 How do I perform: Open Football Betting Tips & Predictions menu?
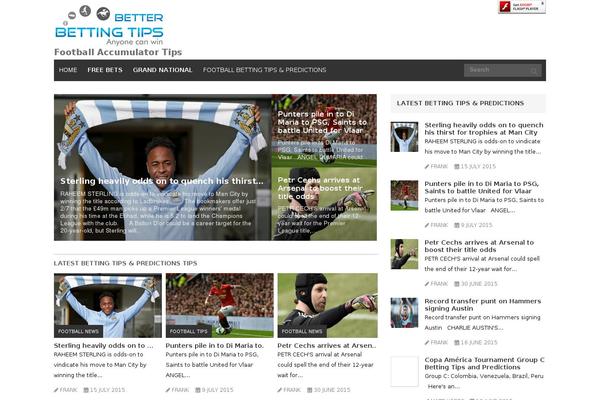[264, 70]
